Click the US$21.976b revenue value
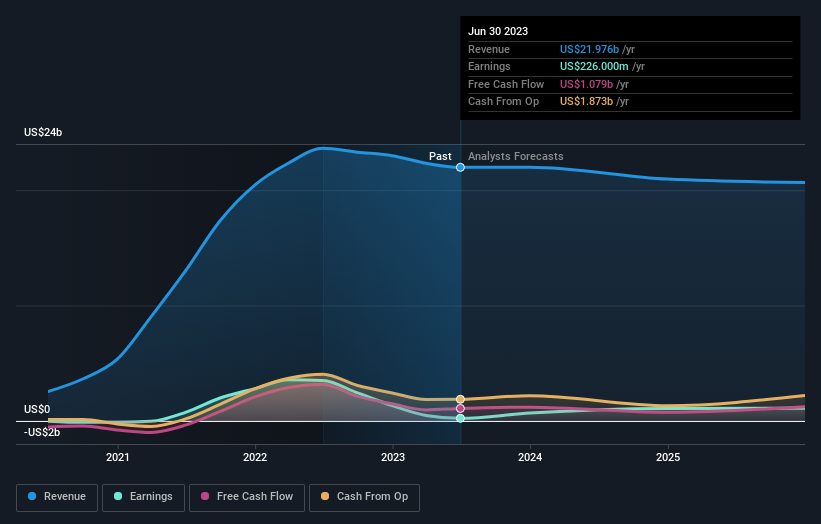The height and width of the screenshot is (524, 821). click(589, 49)
